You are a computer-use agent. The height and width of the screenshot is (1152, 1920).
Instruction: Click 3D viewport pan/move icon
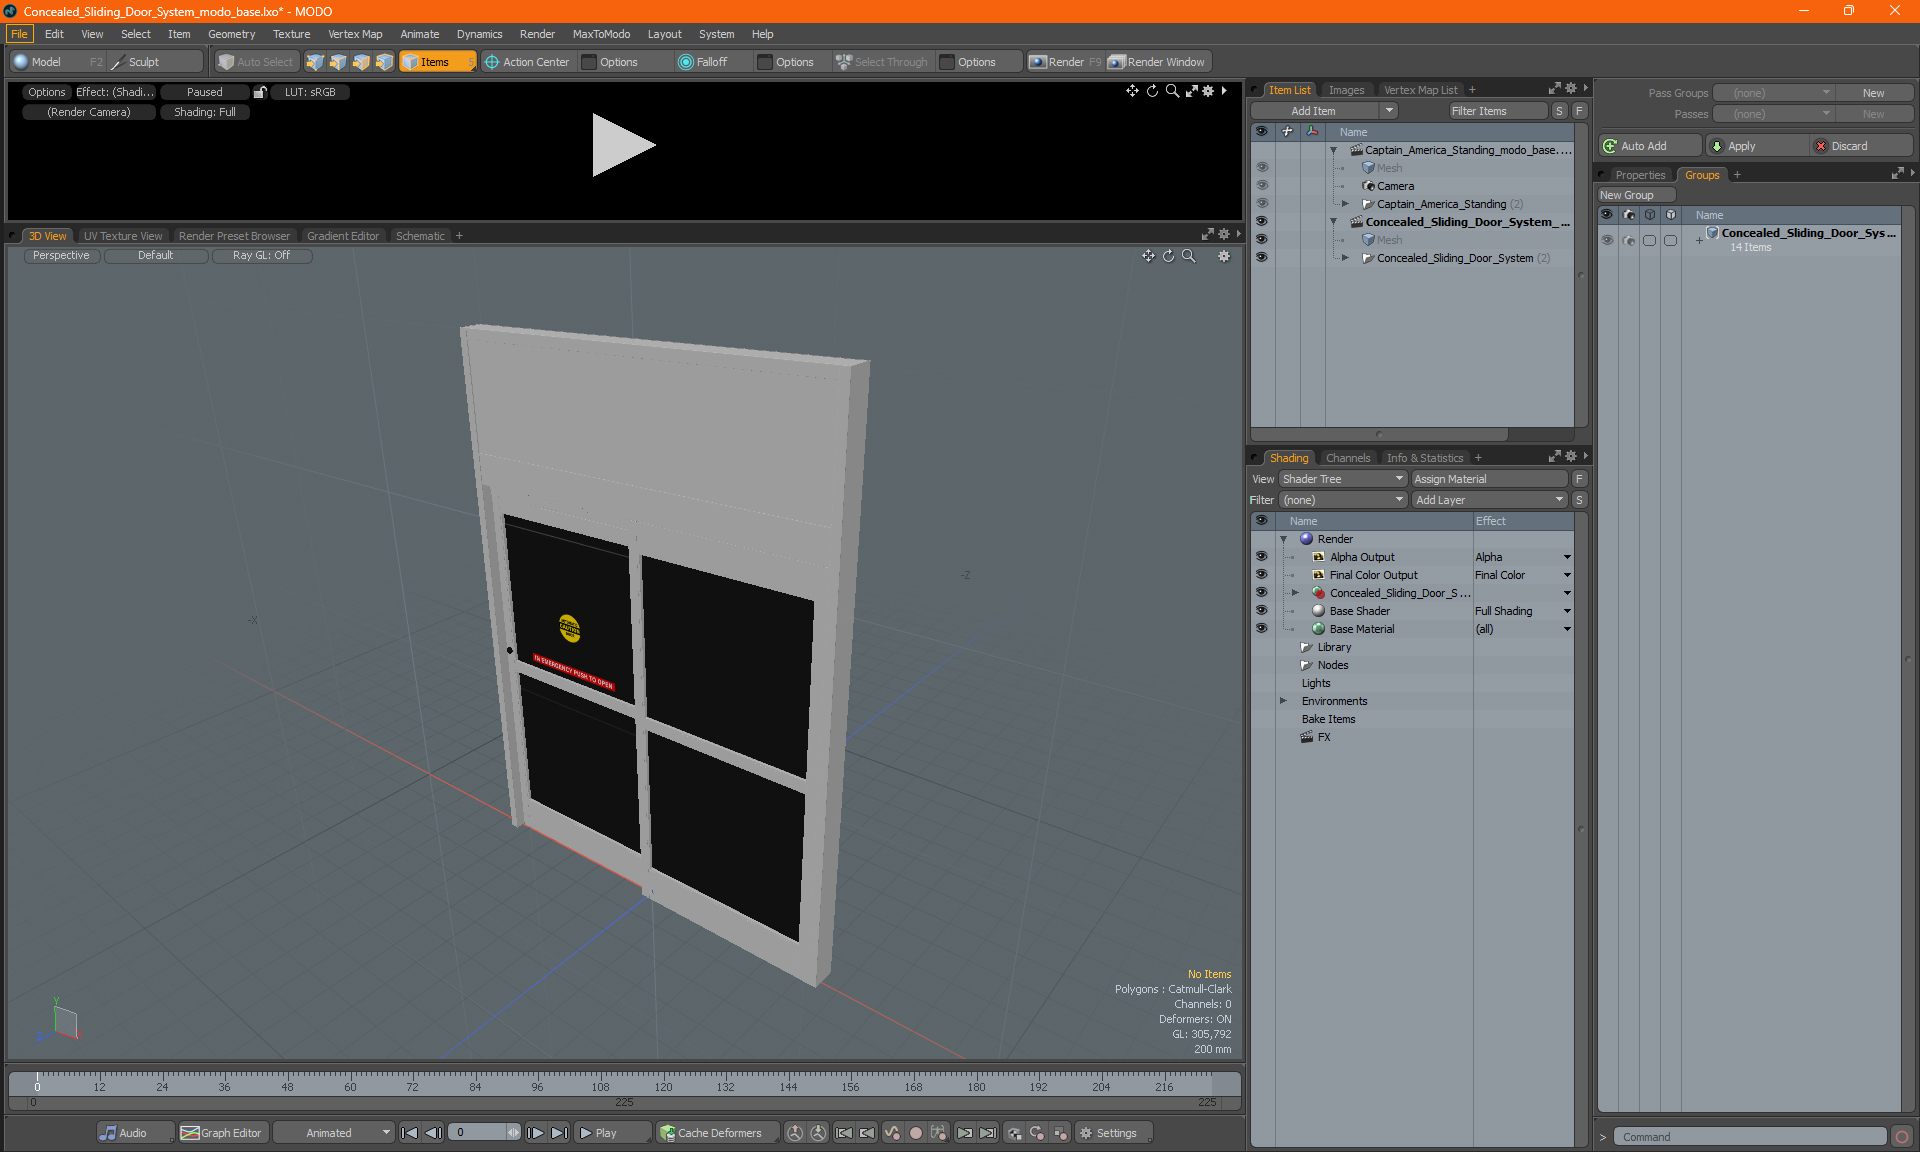(x=1148, y=256)
